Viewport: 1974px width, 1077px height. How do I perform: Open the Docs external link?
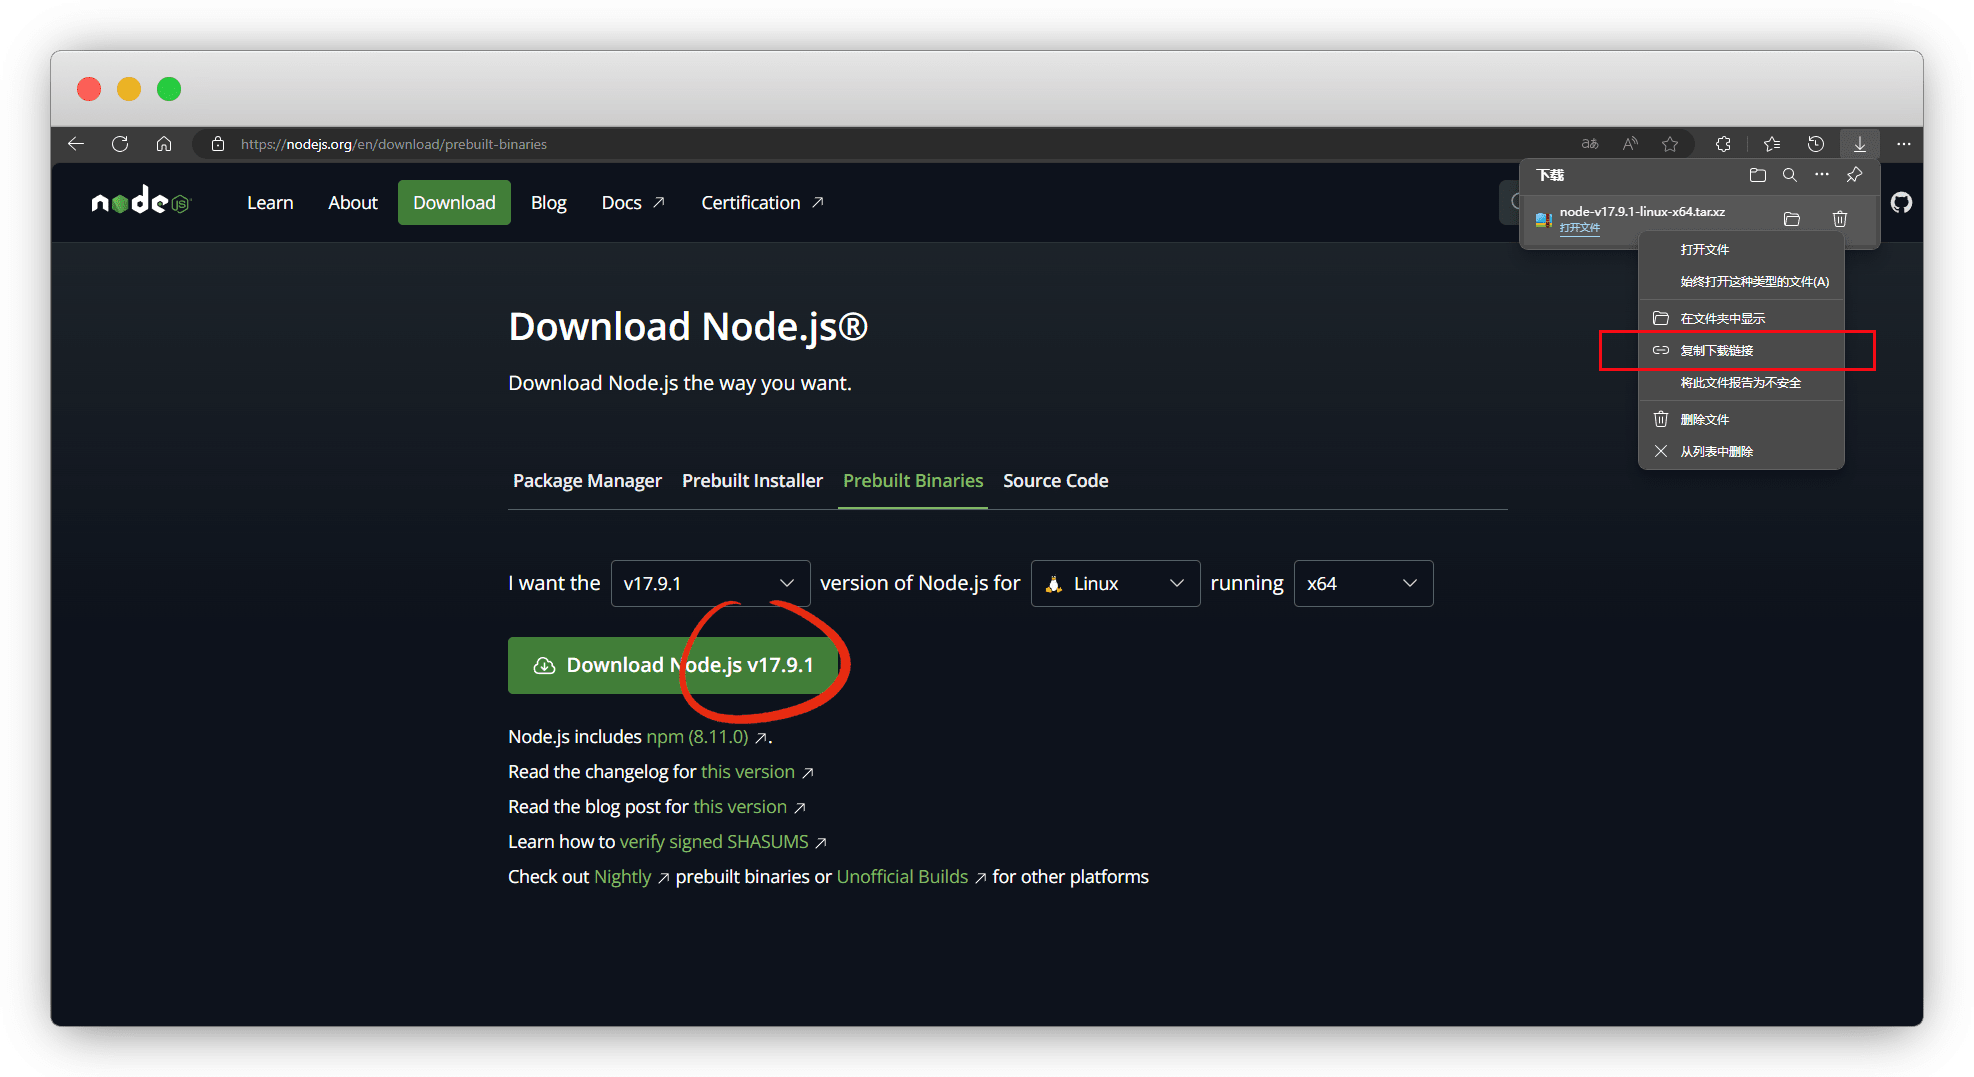coord(633,203)
